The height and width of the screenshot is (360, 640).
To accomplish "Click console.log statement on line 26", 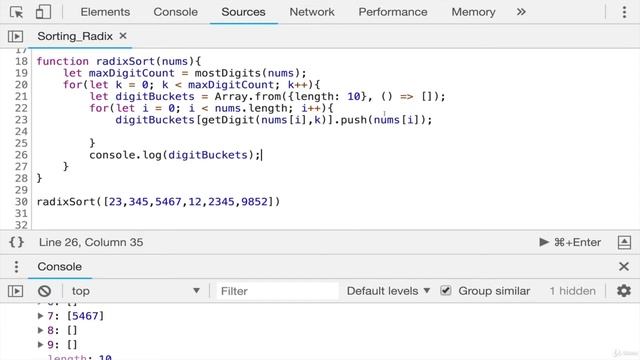I will point(175,155).
